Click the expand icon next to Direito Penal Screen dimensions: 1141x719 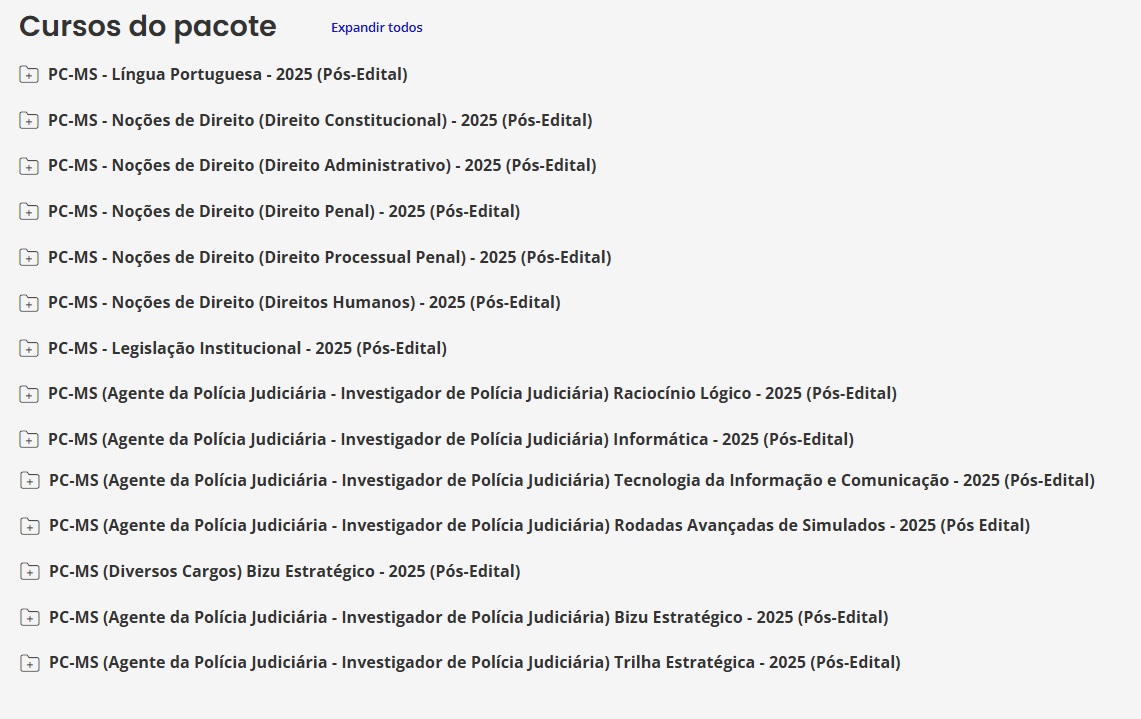pos(29,211)
